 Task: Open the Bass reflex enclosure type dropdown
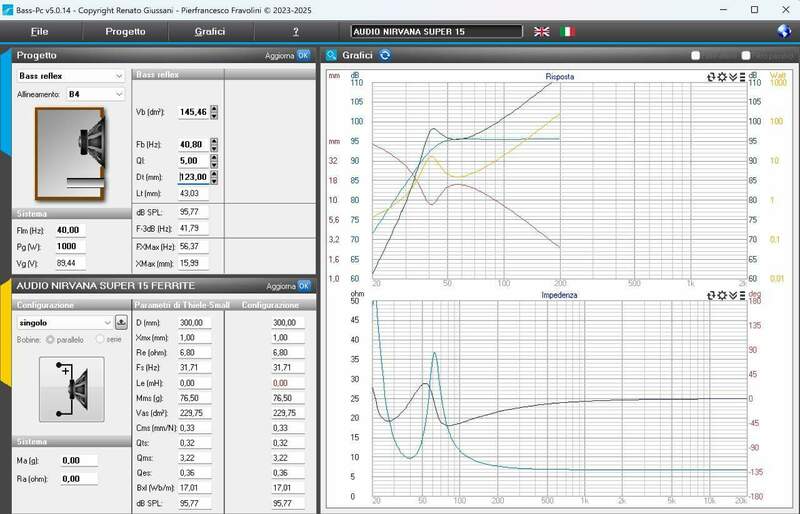pyautogui.click(x=70, y=75)
